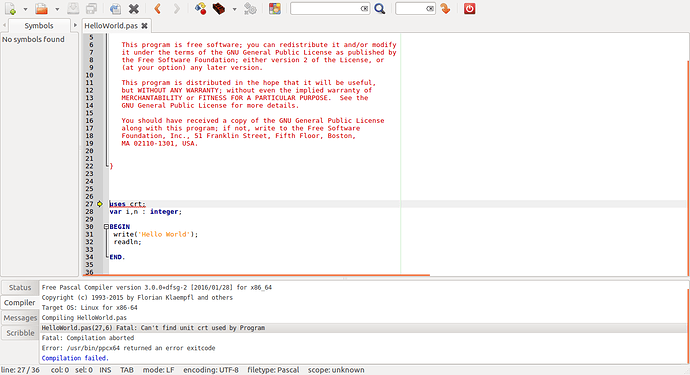The image size is (690, 375).
Task: Click the "line: 27 / 36" status bar entry
Action: click(x=20, y=370)
